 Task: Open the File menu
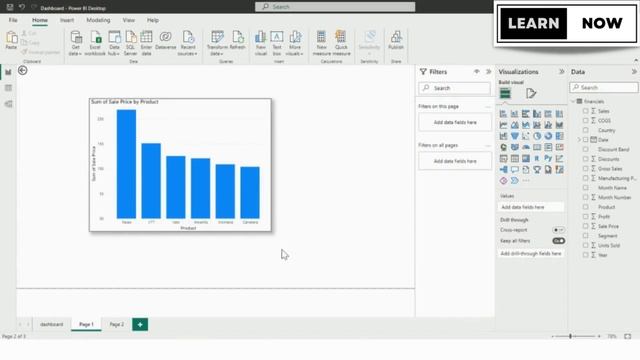(13, 20)
